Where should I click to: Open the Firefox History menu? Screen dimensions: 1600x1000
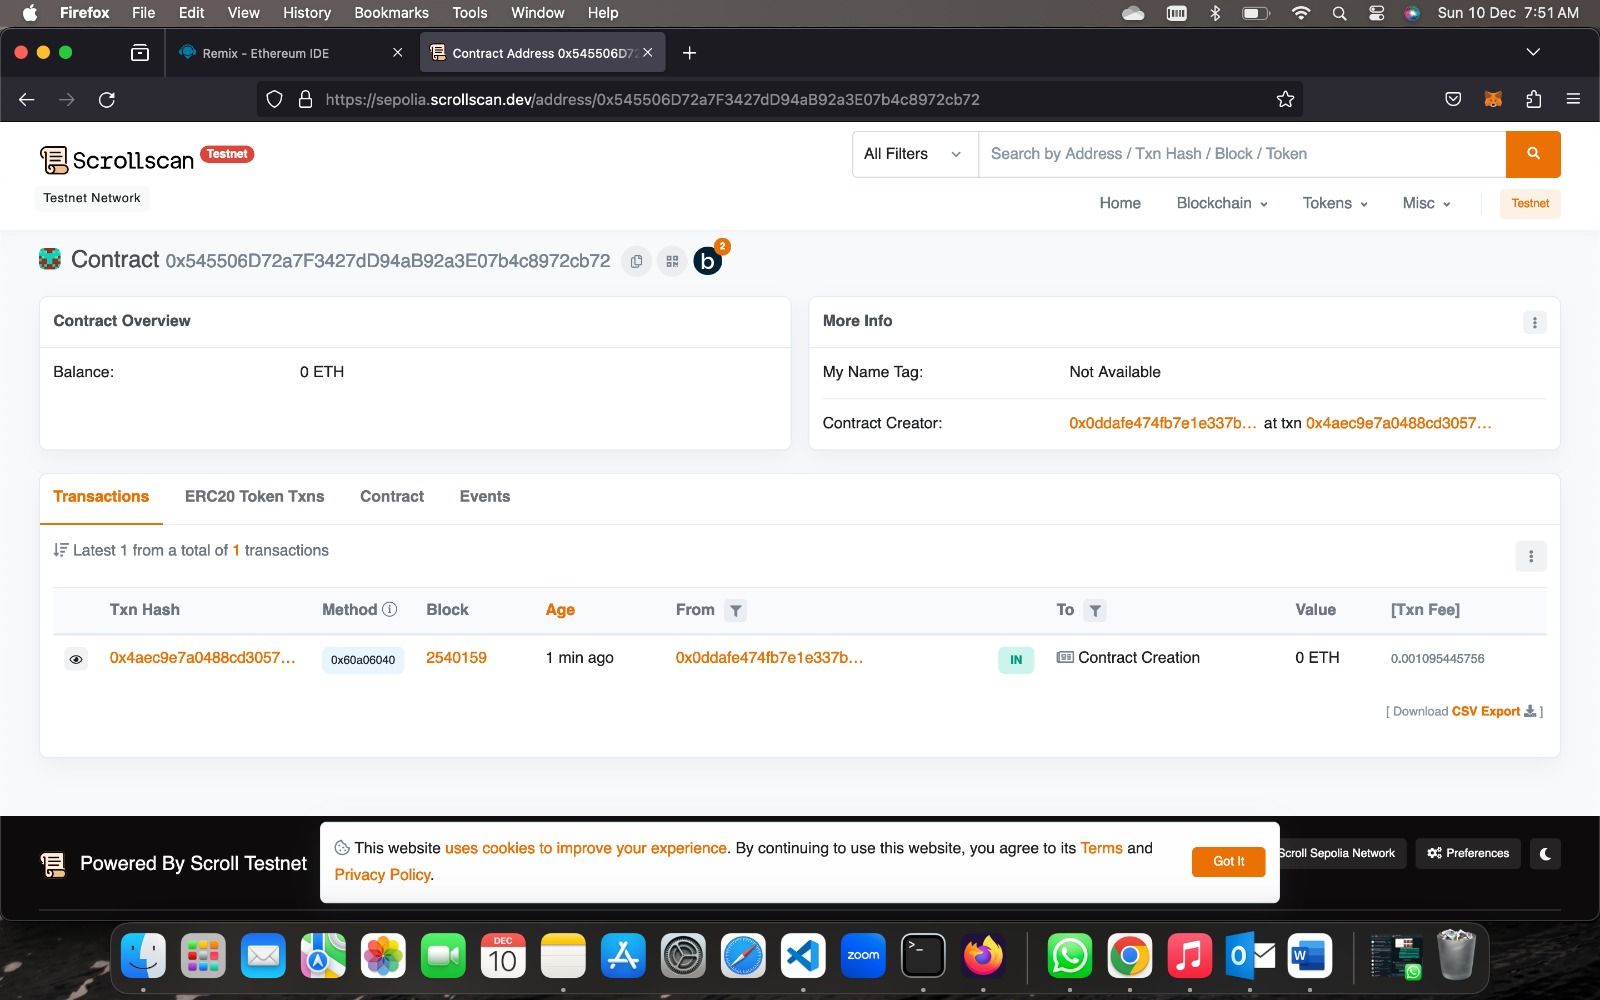click(x=306, y=13)
